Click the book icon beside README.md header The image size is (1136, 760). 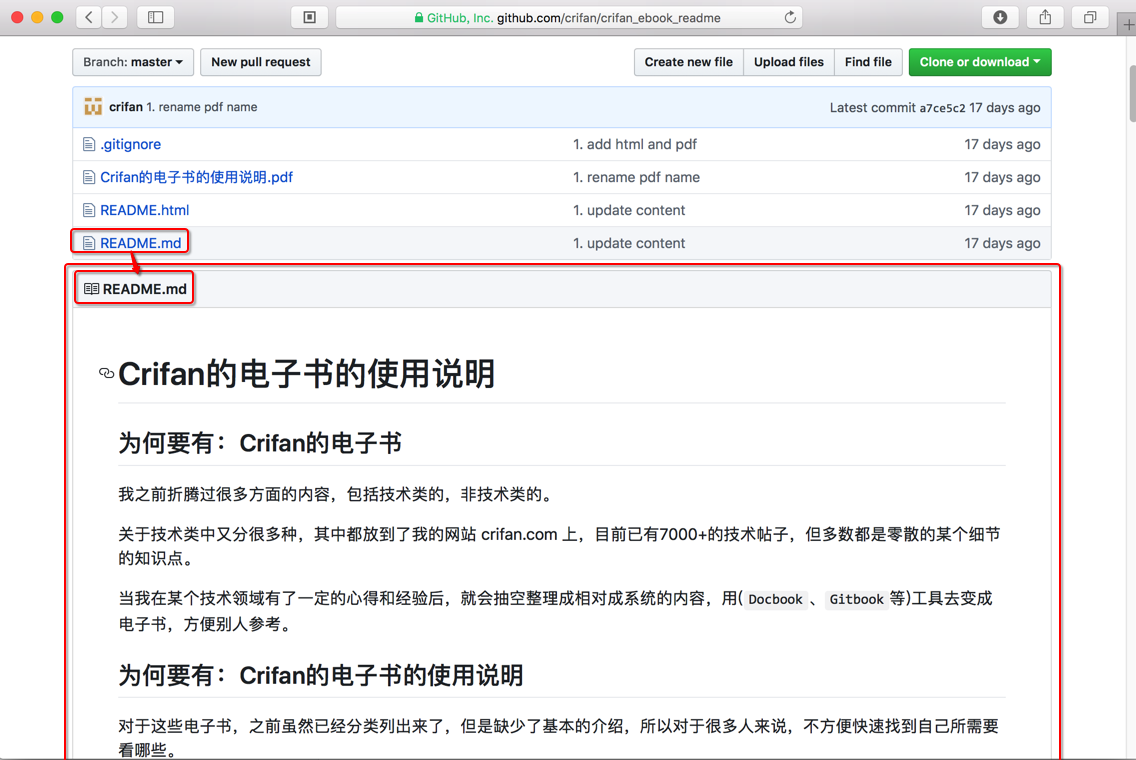tap(92, 287)
